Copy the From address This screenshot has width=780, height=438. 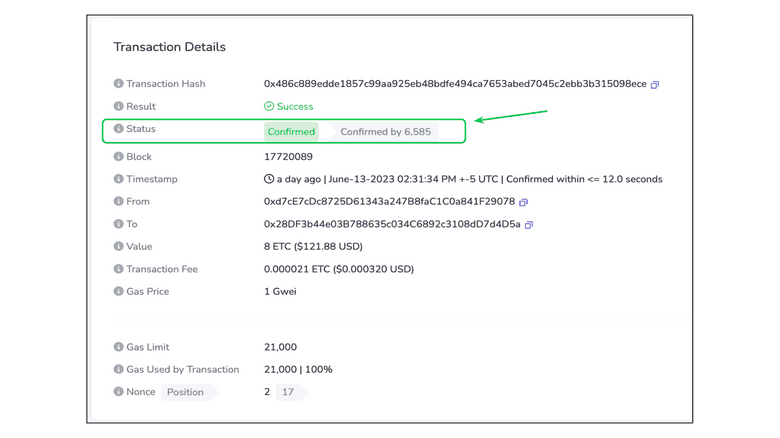coord(523,202)
